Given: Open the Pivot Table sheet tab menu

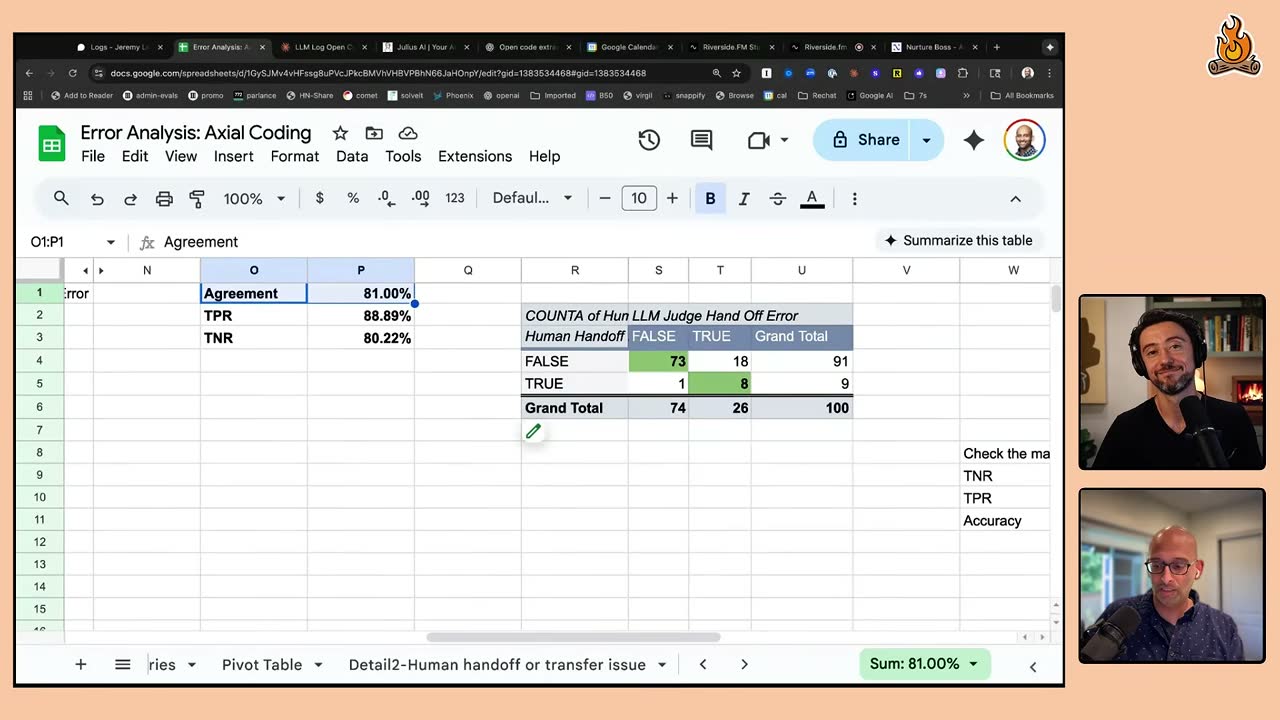Looking at the screenshot, I should [318, 664].
